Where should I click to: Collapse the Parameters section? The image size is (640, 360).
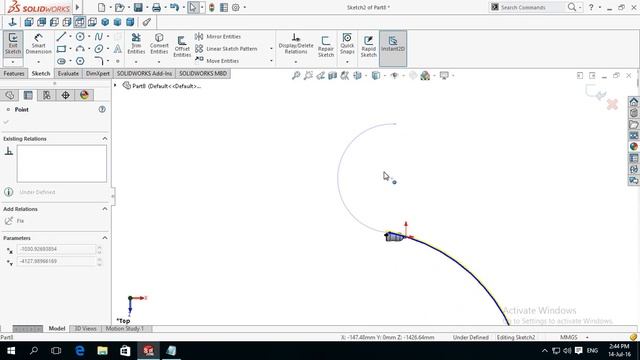(105, 238)
